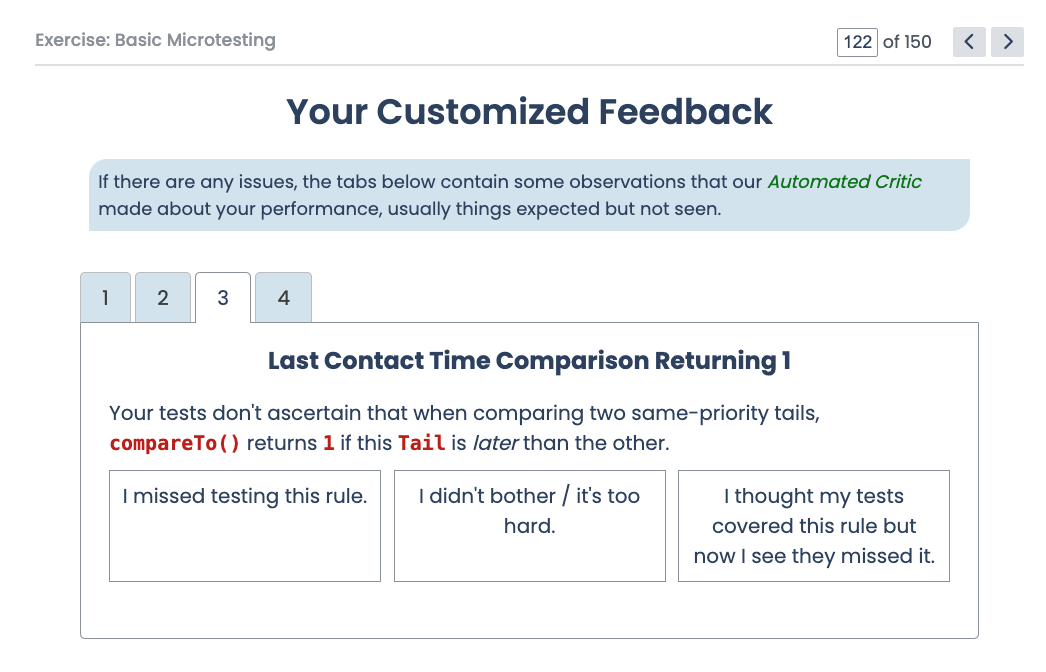This screenshot has height=672, width=1046.
Task: Go to the previous page with left chevron
Action: [969, 42]
